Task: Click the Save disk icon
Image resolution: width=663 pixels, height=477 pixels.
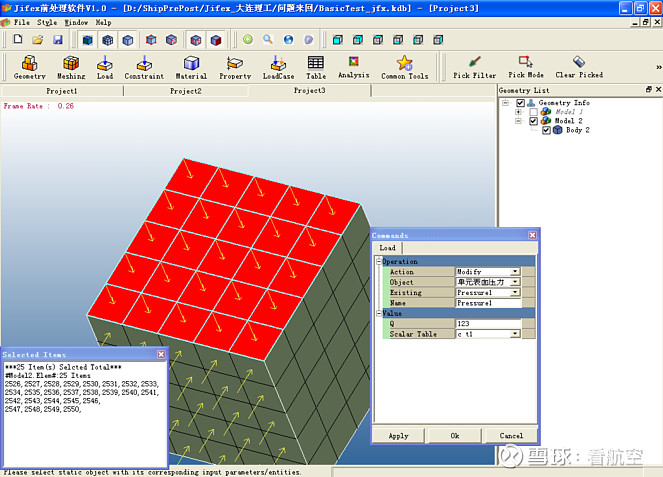Action: 58,40
